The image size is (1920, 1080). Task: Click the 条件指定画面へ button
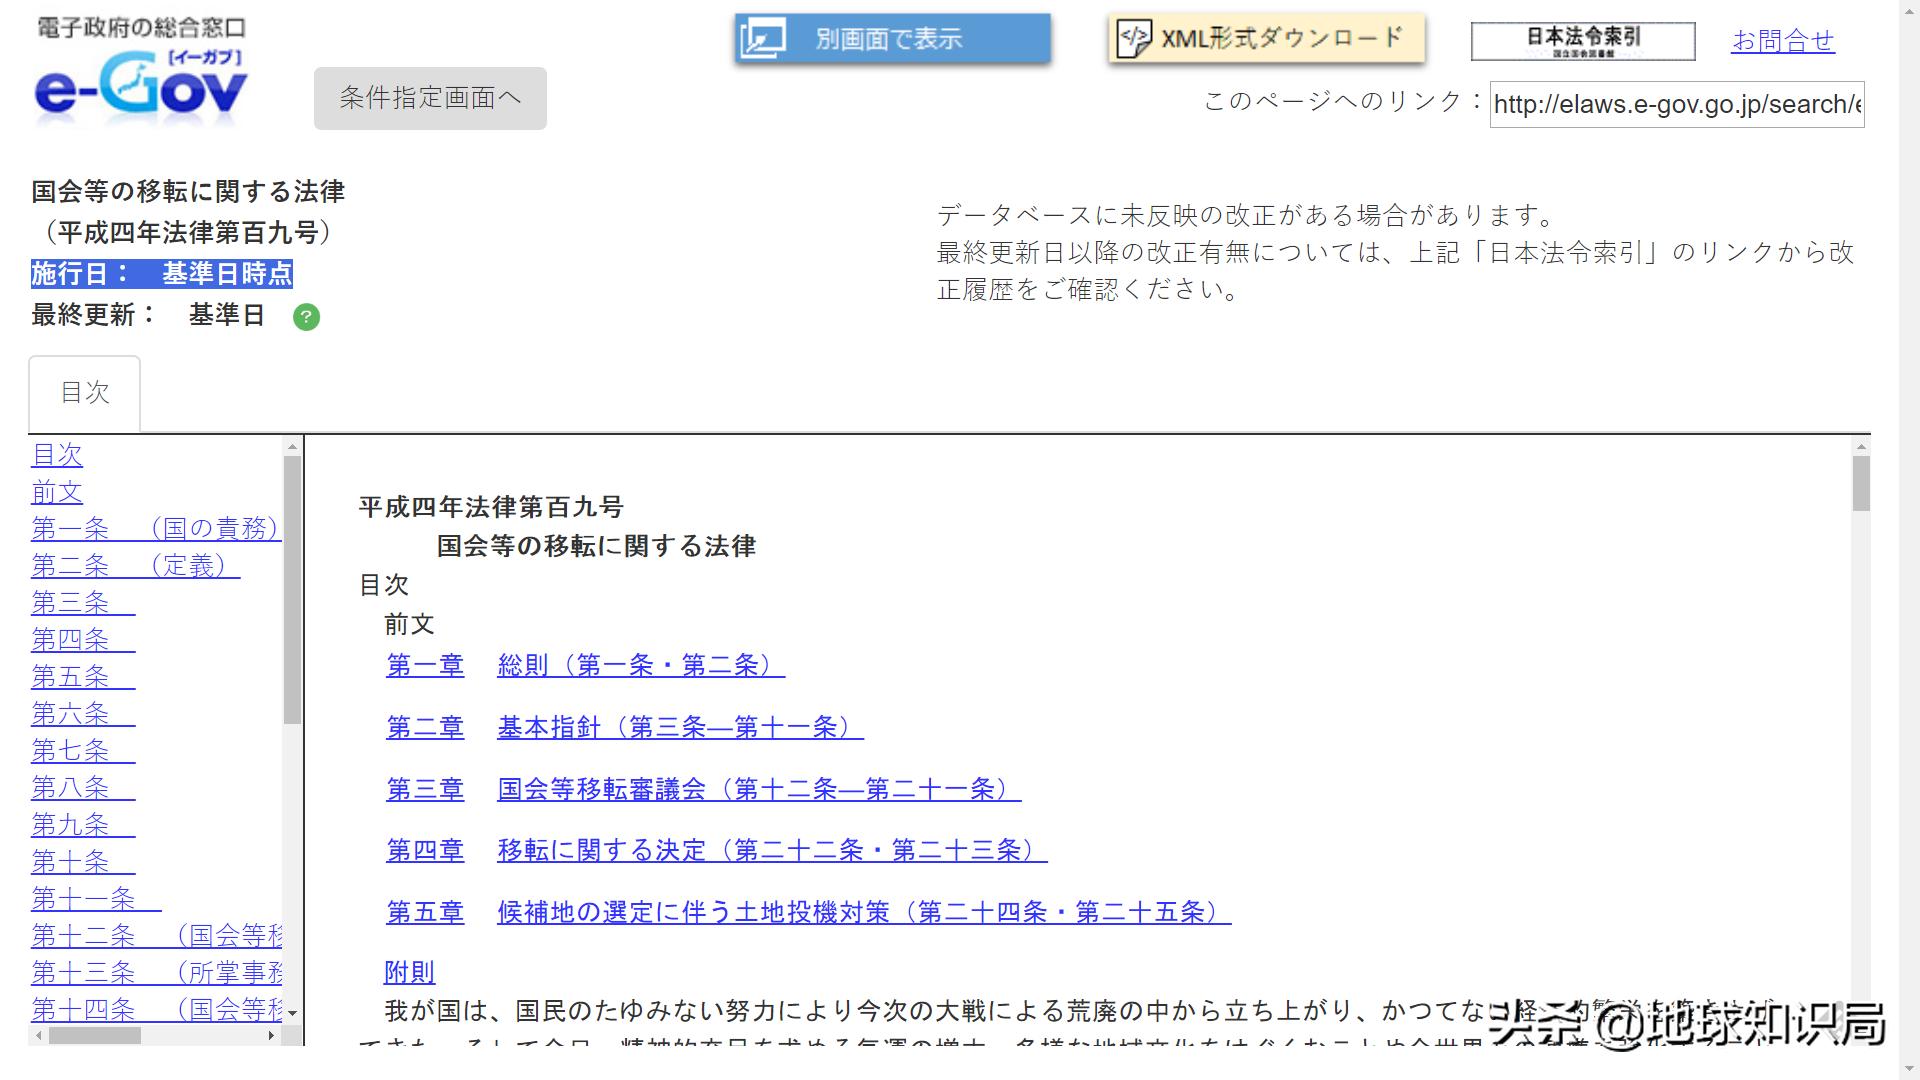(430, 98)
